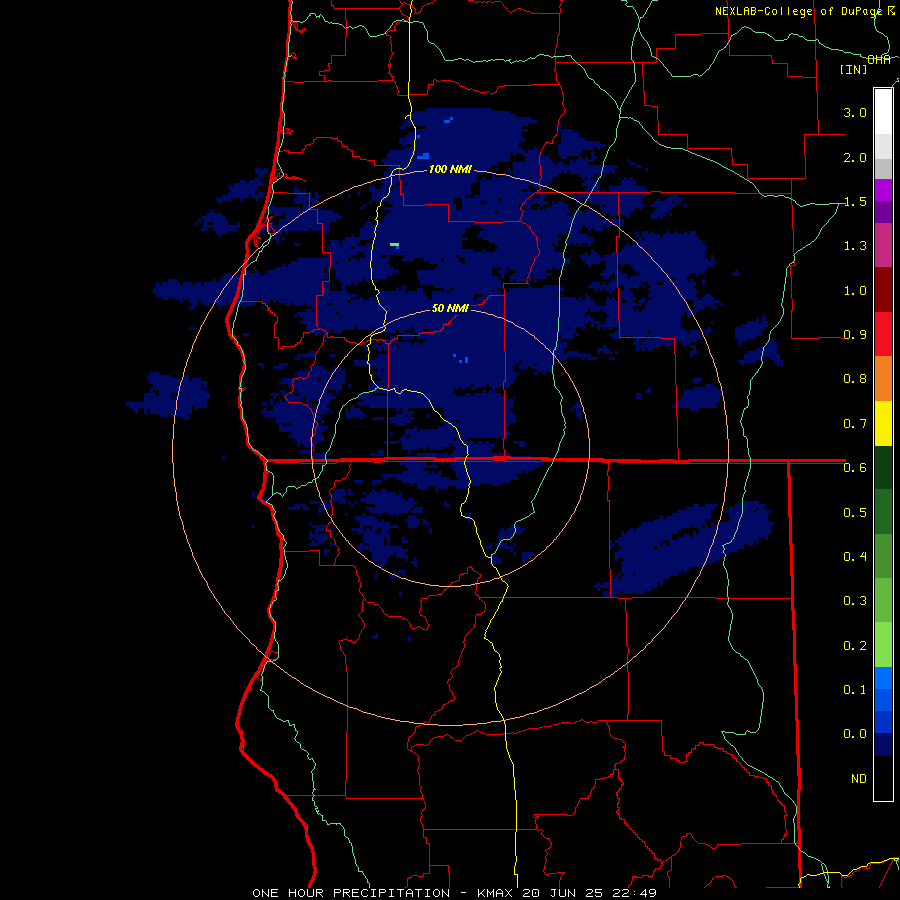Click the 0.0 legend value
The width and height of the screenshot is (900, 900).
point(855,734)
